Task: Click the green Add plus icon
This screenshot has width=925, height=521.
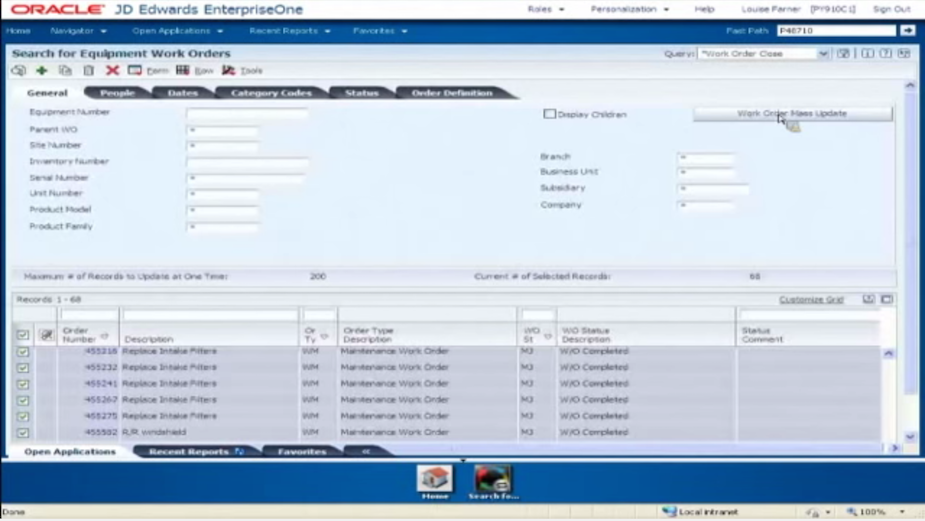Action: tap(41, 70)
